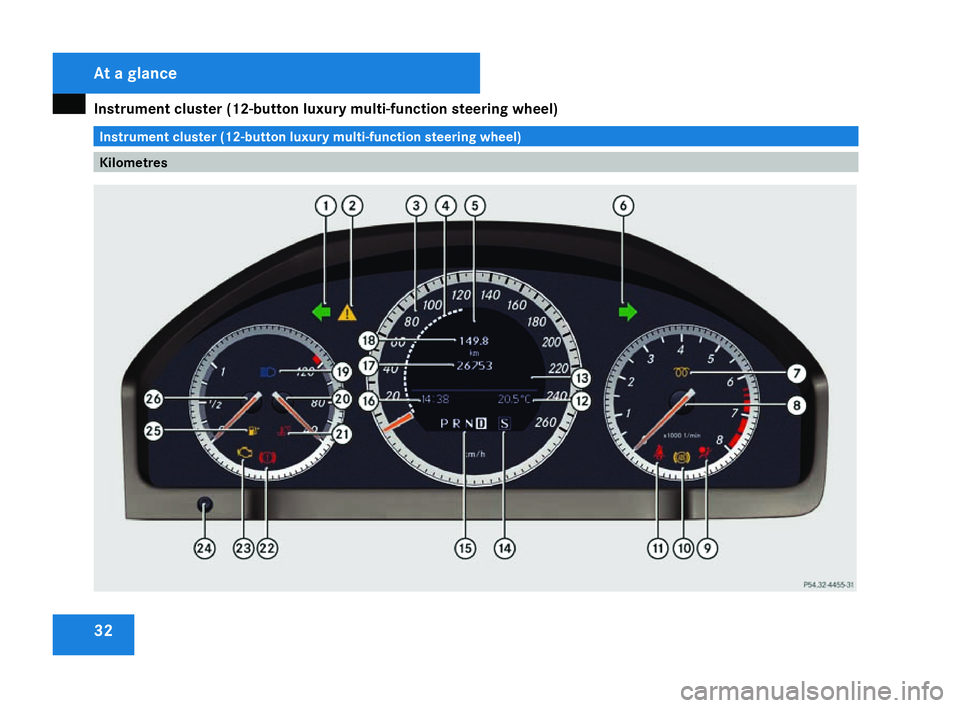The width and height of the screenshot is (960, 708).
Task: Click the green left turn signal arrow
Action: [x=321, y=312]
